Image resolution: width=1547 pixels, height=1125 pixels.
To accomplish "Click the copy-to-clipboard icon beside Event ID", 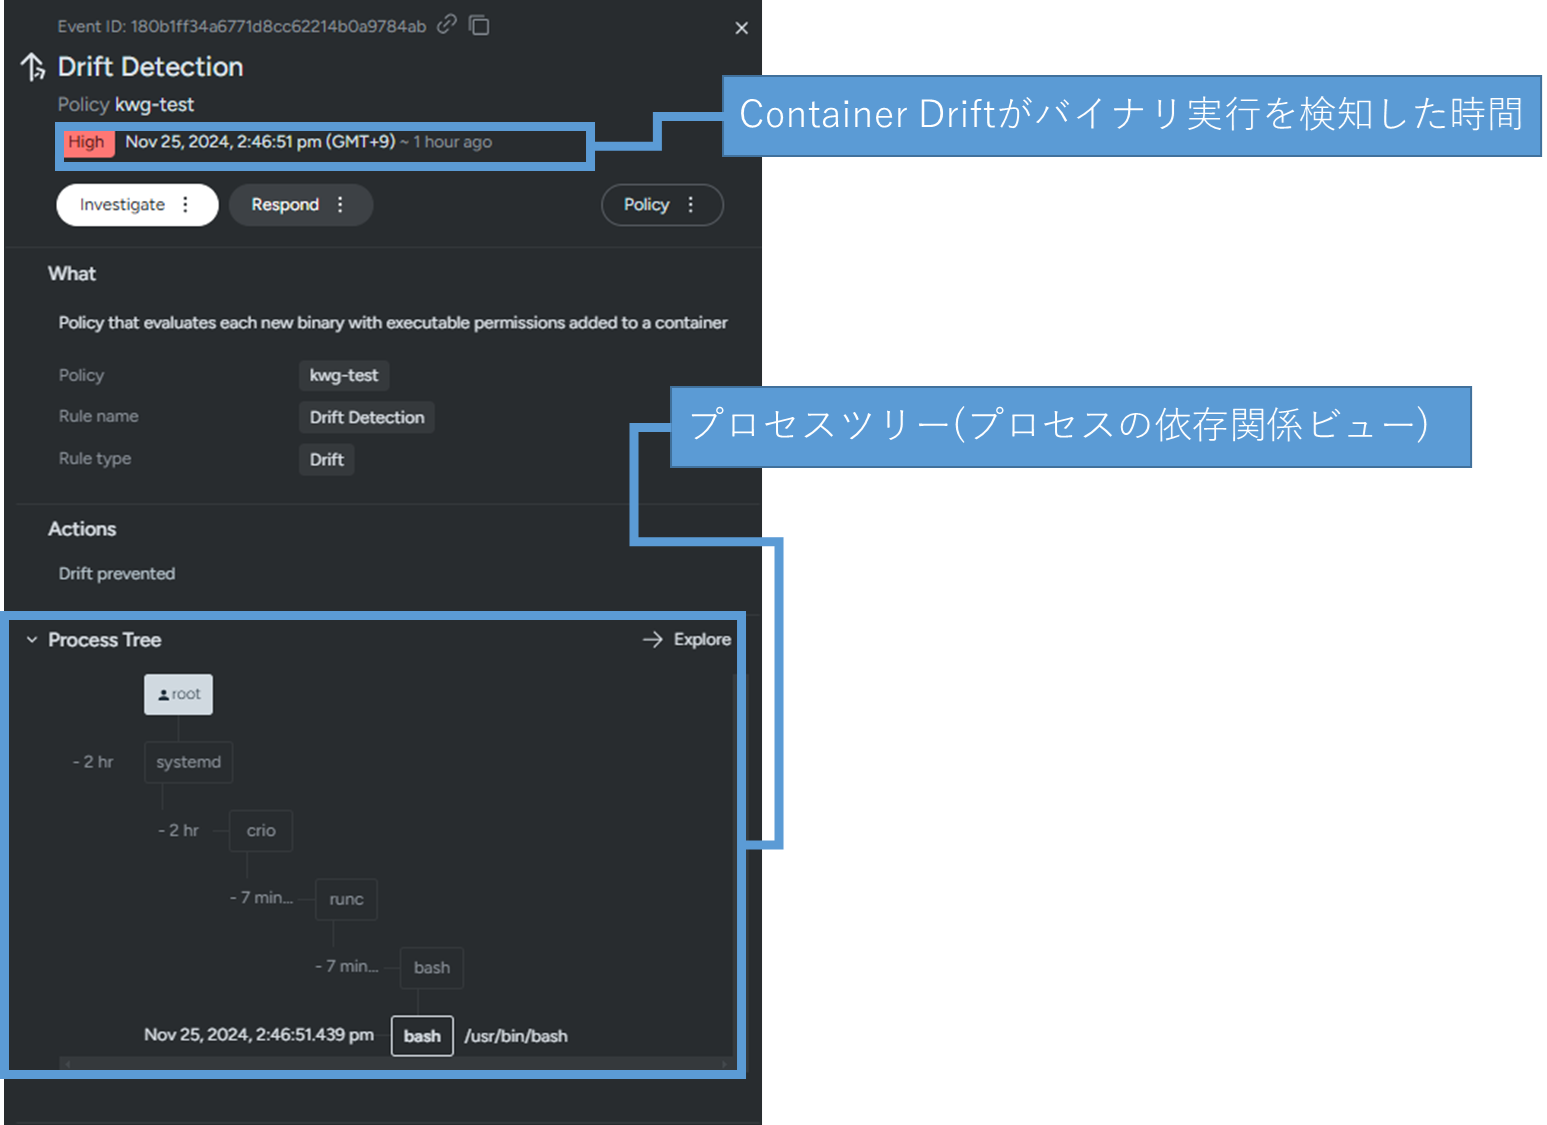I will pos(480,25).
